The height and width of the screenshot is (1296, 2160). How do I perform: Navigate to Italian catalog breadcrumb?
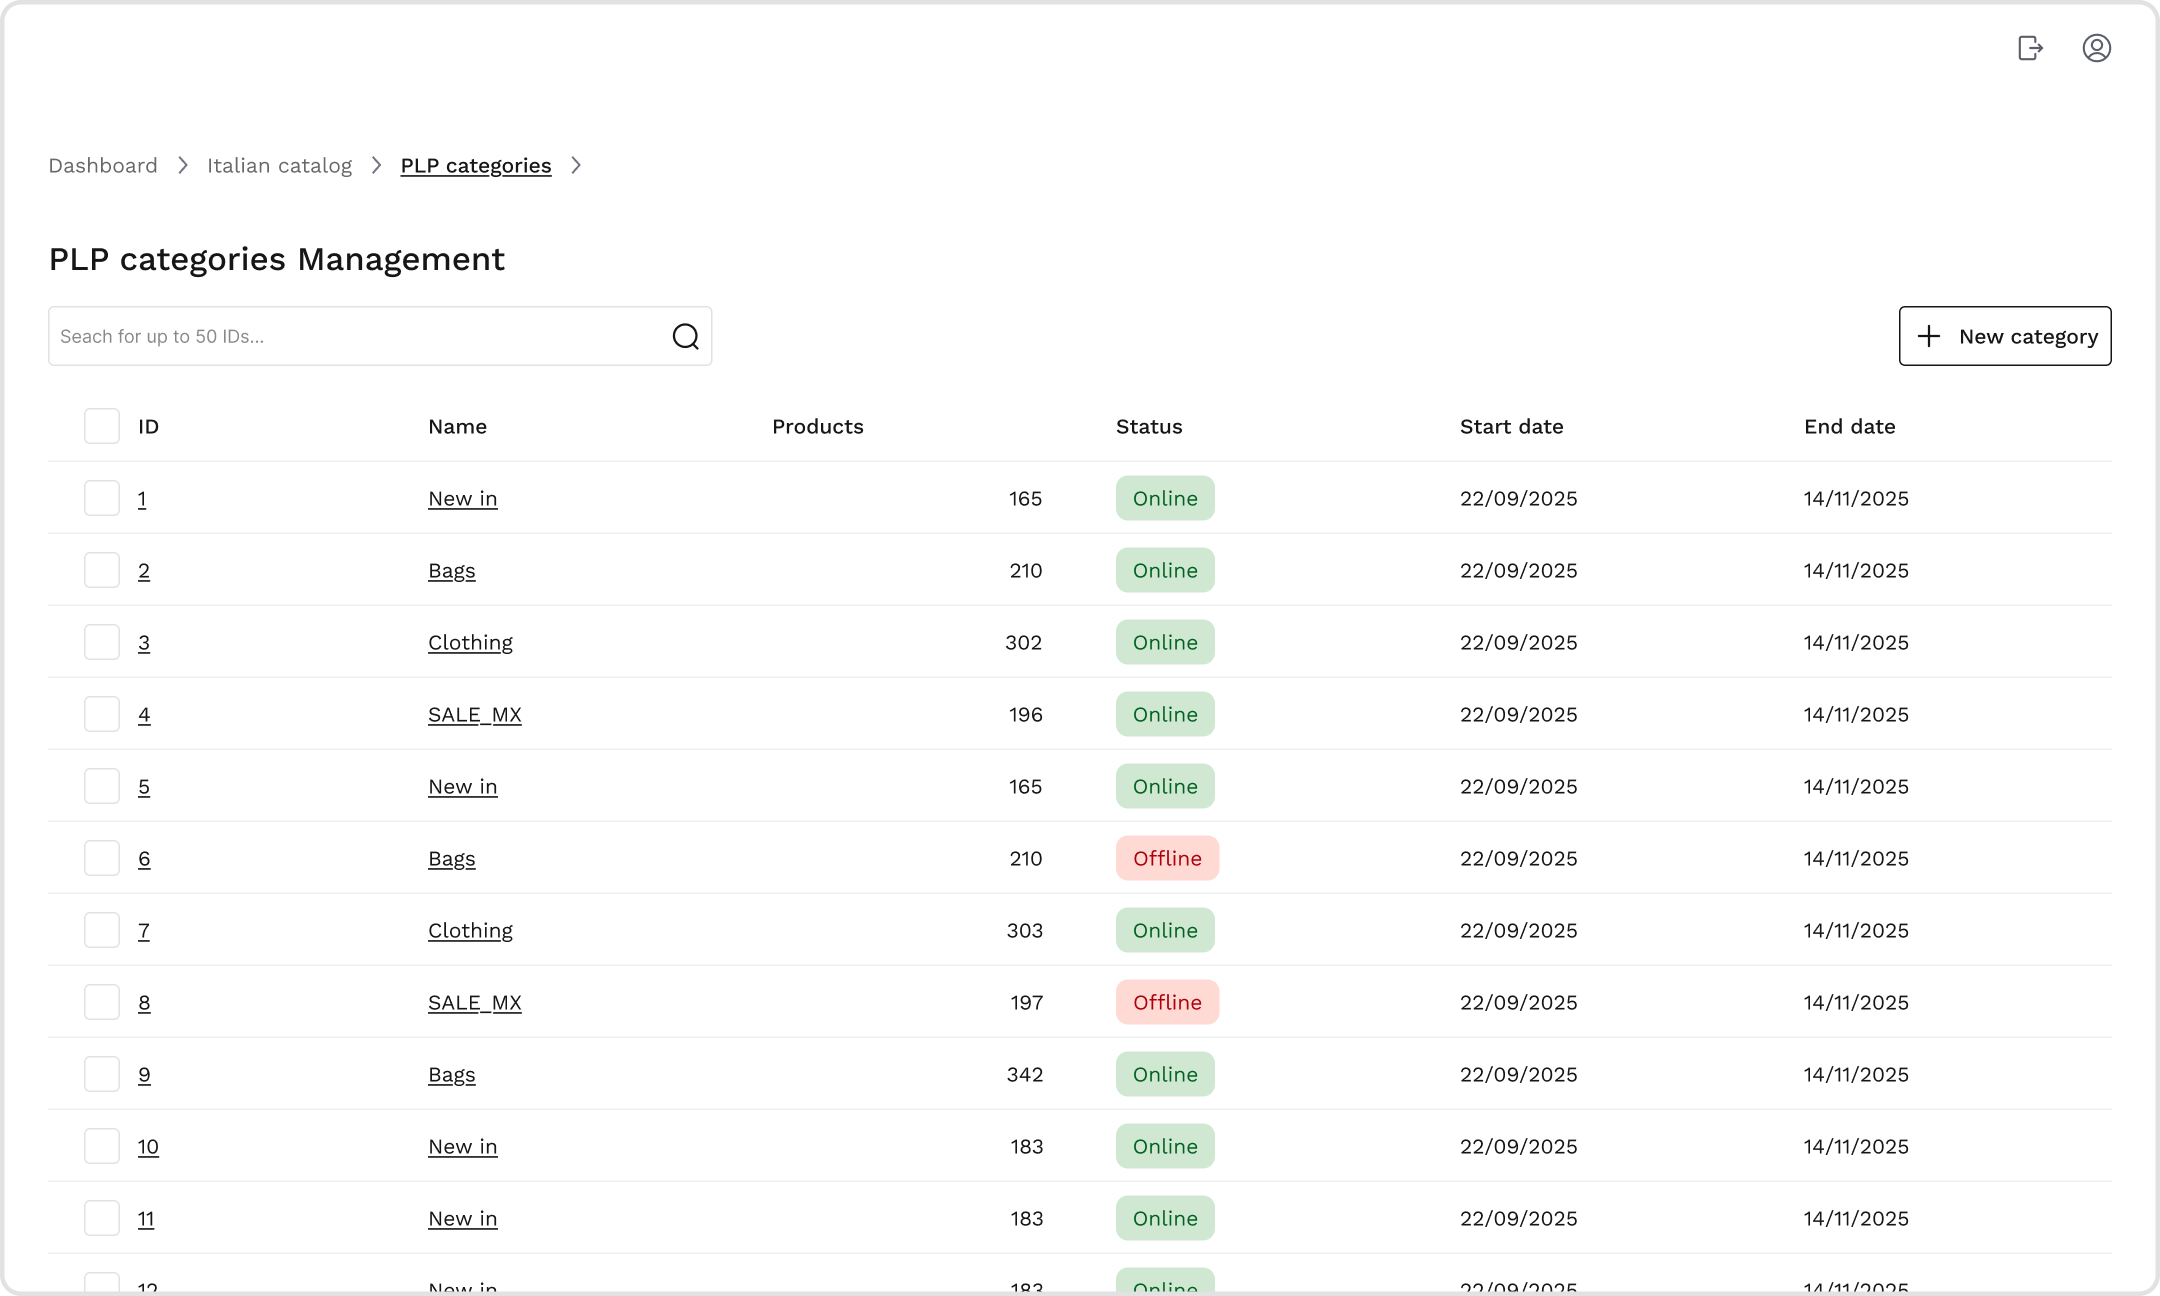tap(279, 165)
